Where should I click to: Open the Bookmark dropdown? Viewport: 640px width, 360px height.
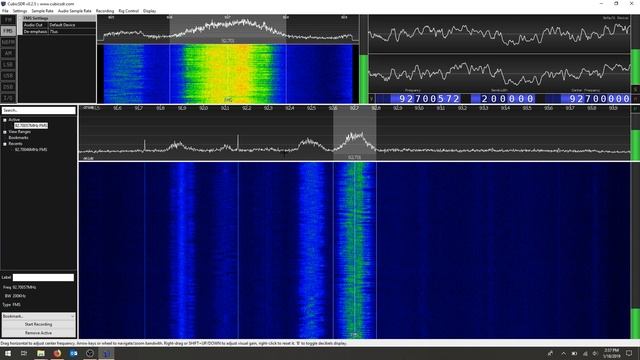[38, 316]
